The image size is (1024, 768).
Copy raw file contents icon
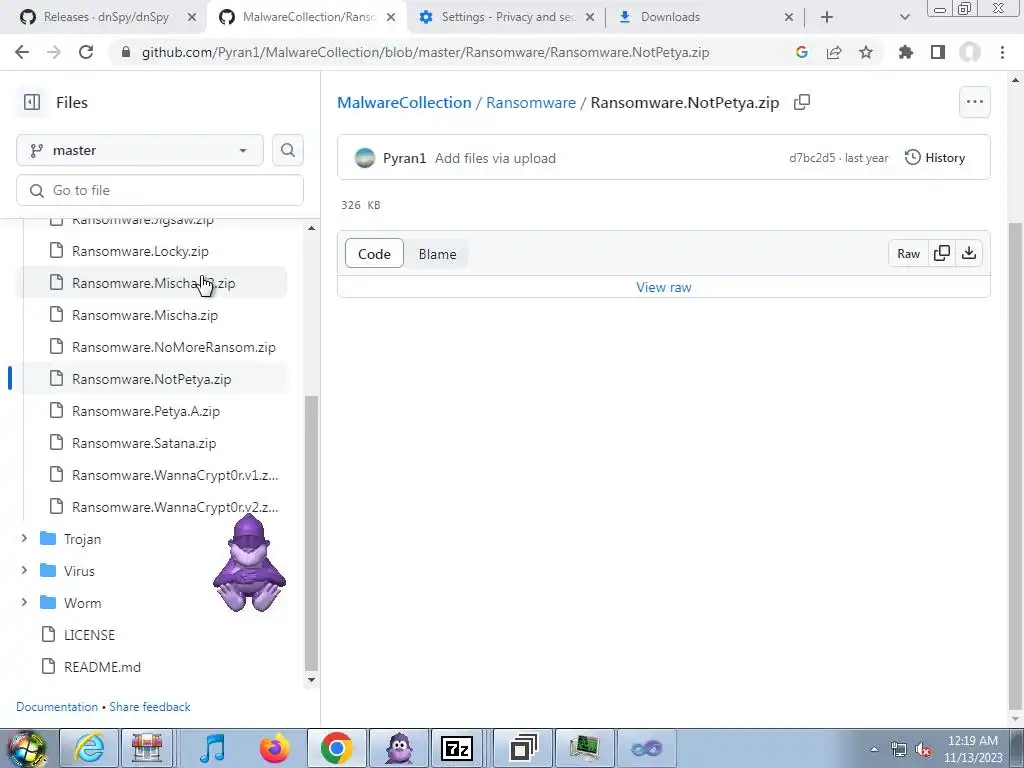[x=942, y=253]
